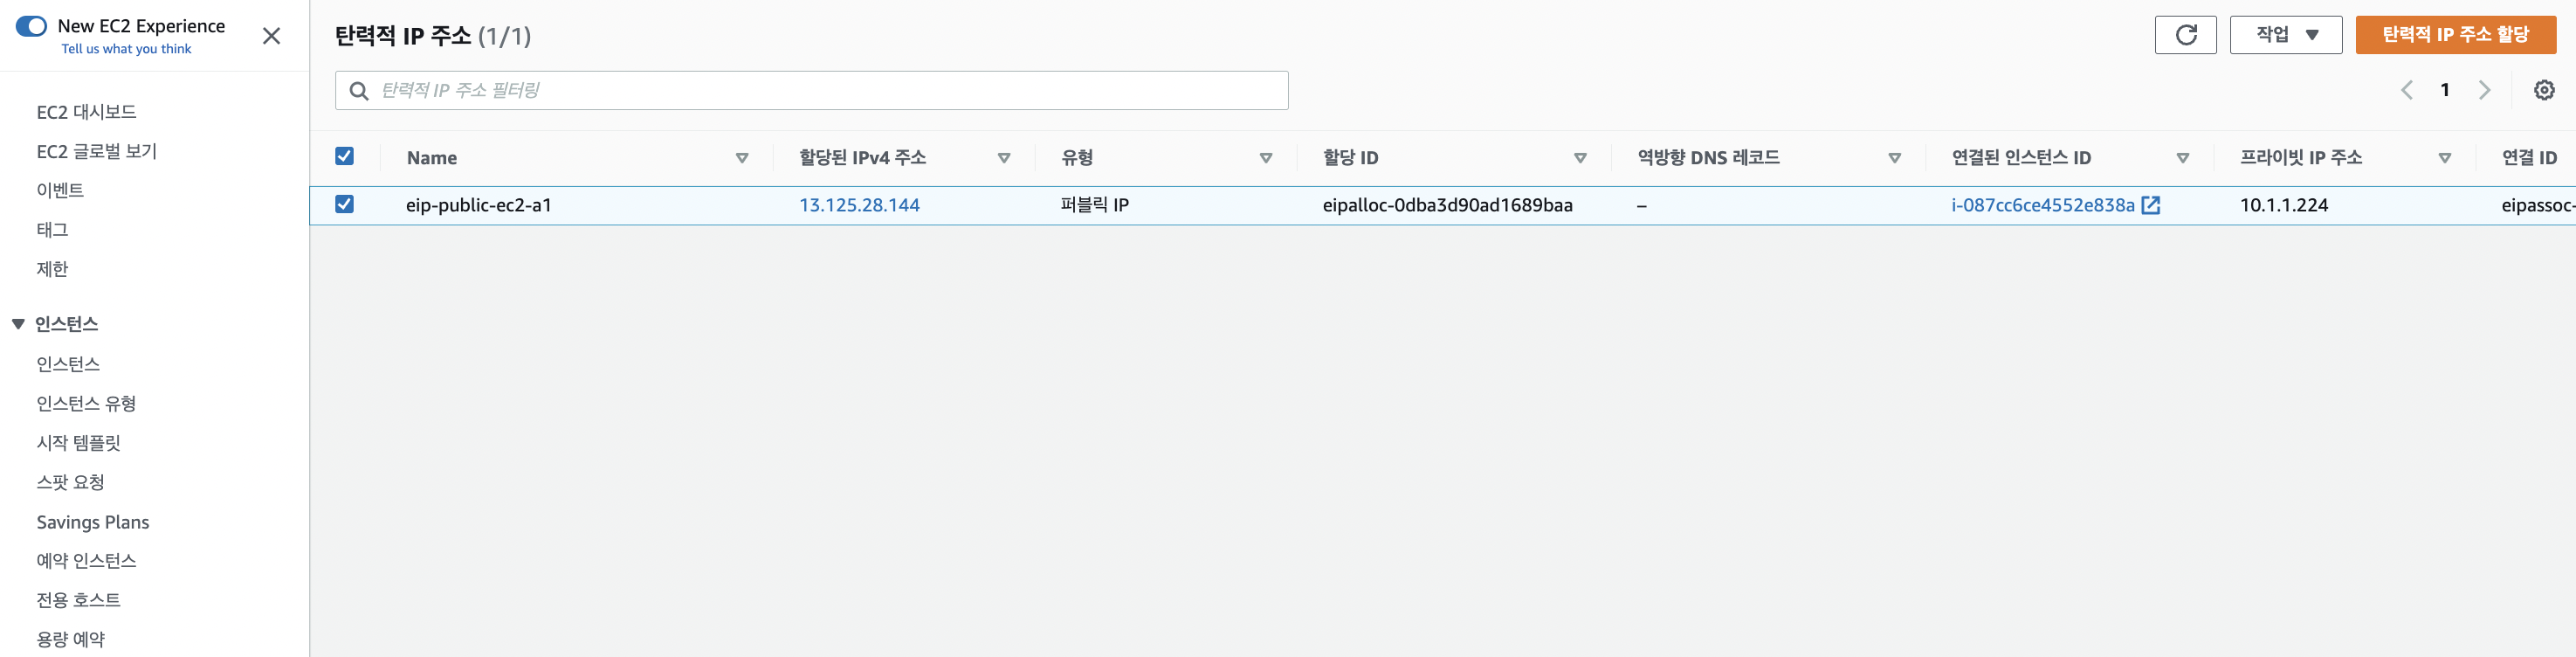The width and height of the screenshot is (2576, 657).
Task: Click eip-public-ec2-a1 name cell
Action: tap(478, 205)
